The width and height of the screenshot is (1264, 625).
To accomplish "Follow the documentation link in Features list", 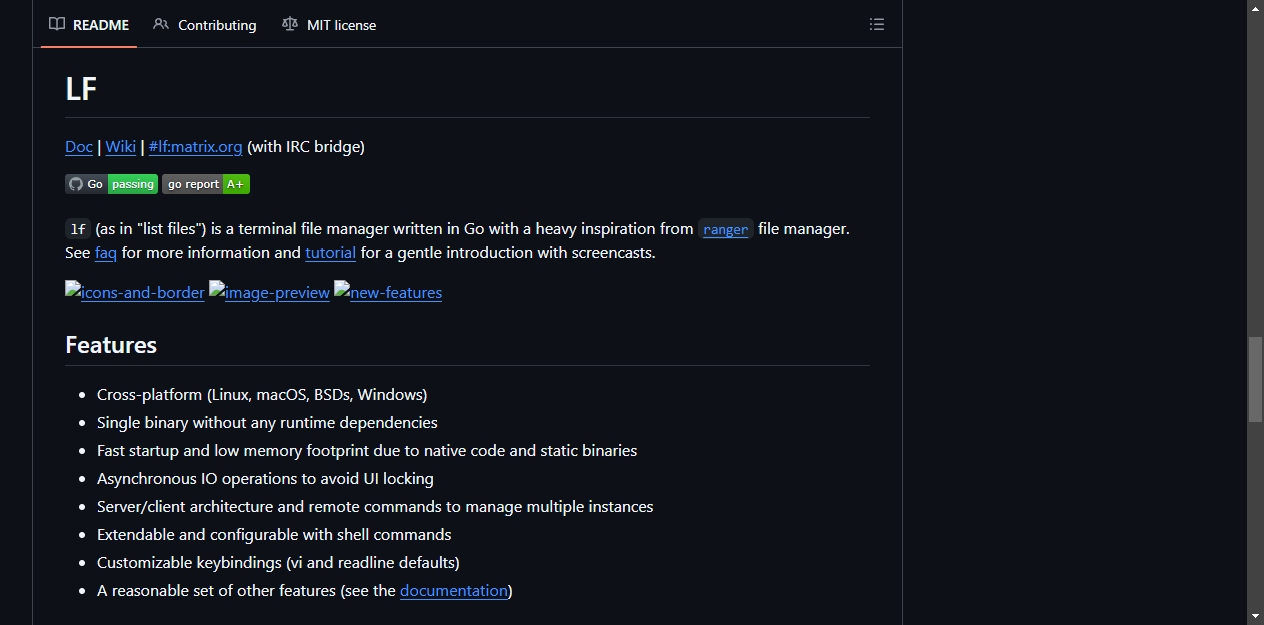I will point(454,591).
